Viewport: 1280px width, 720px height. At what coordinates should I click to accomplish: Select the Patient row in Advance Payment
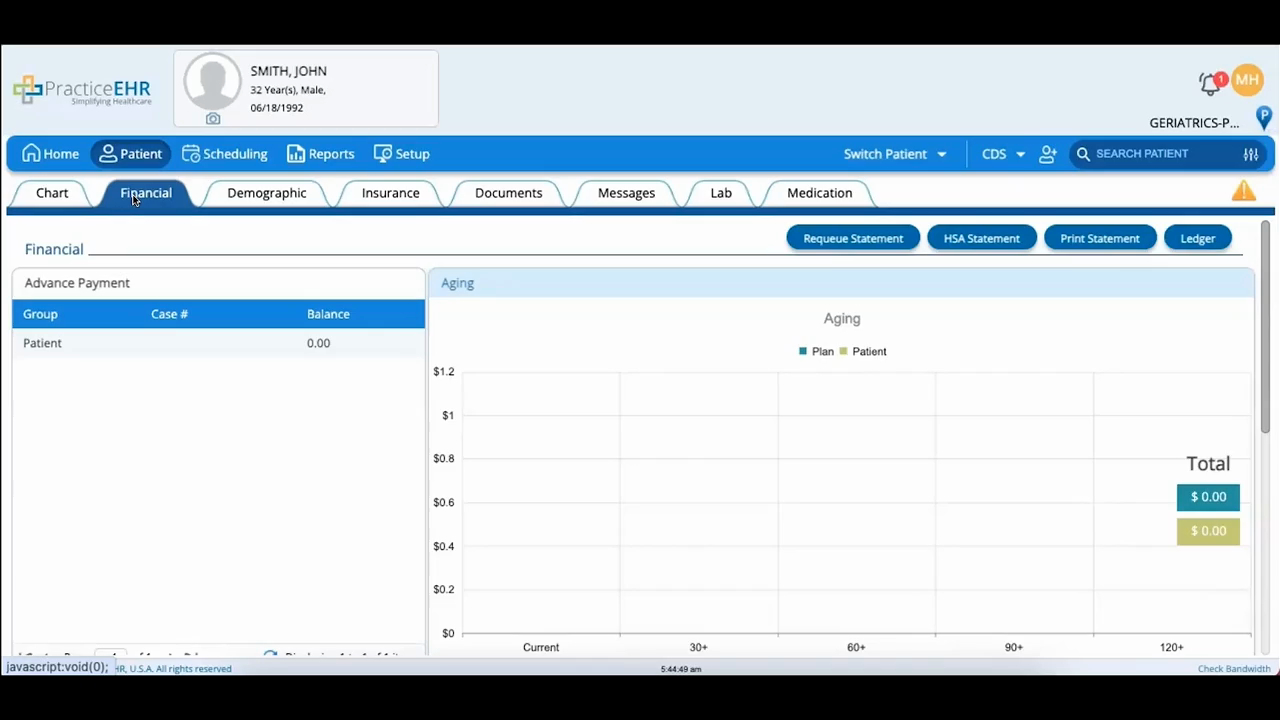coord(218,343)
